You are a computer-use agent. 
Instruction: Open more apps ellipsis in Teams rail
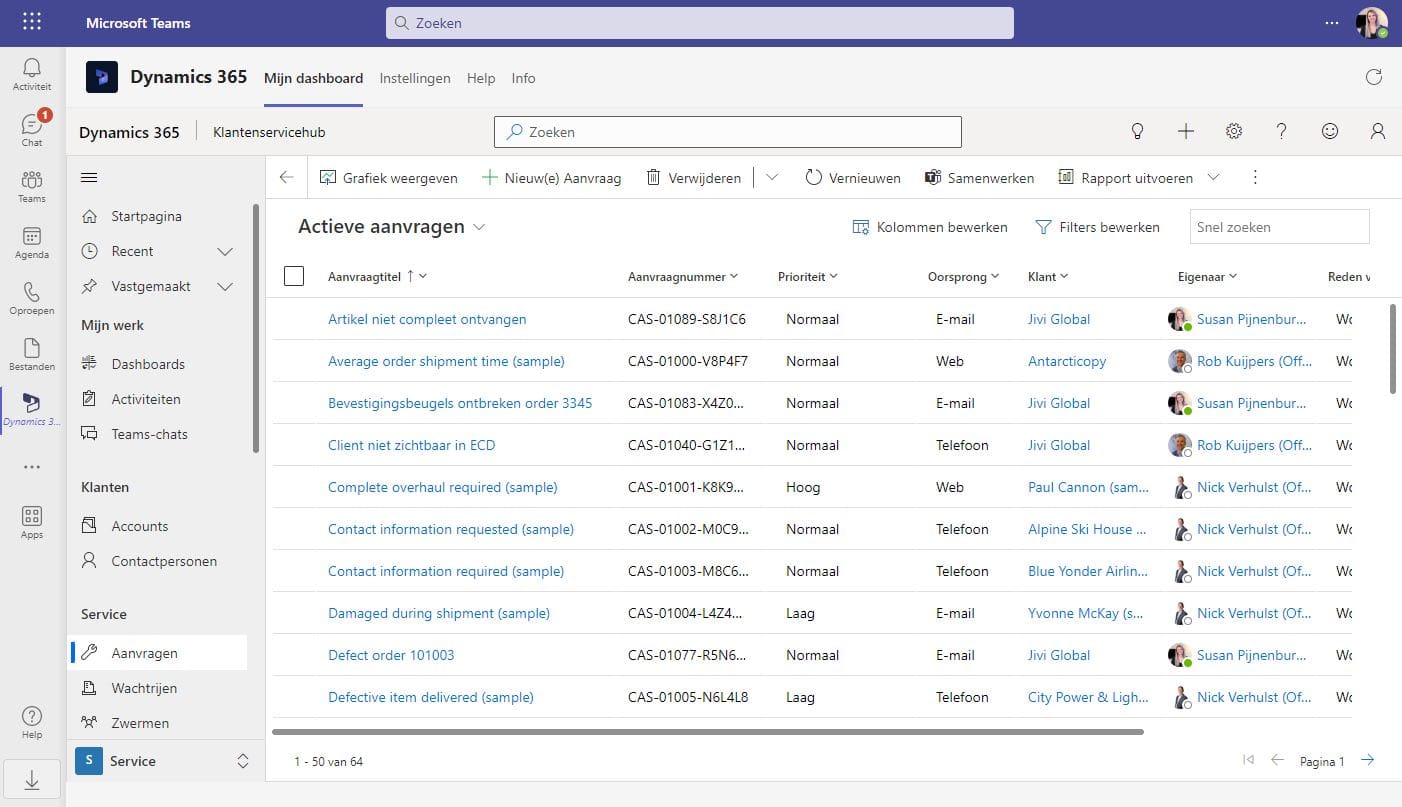click(32, 467)
